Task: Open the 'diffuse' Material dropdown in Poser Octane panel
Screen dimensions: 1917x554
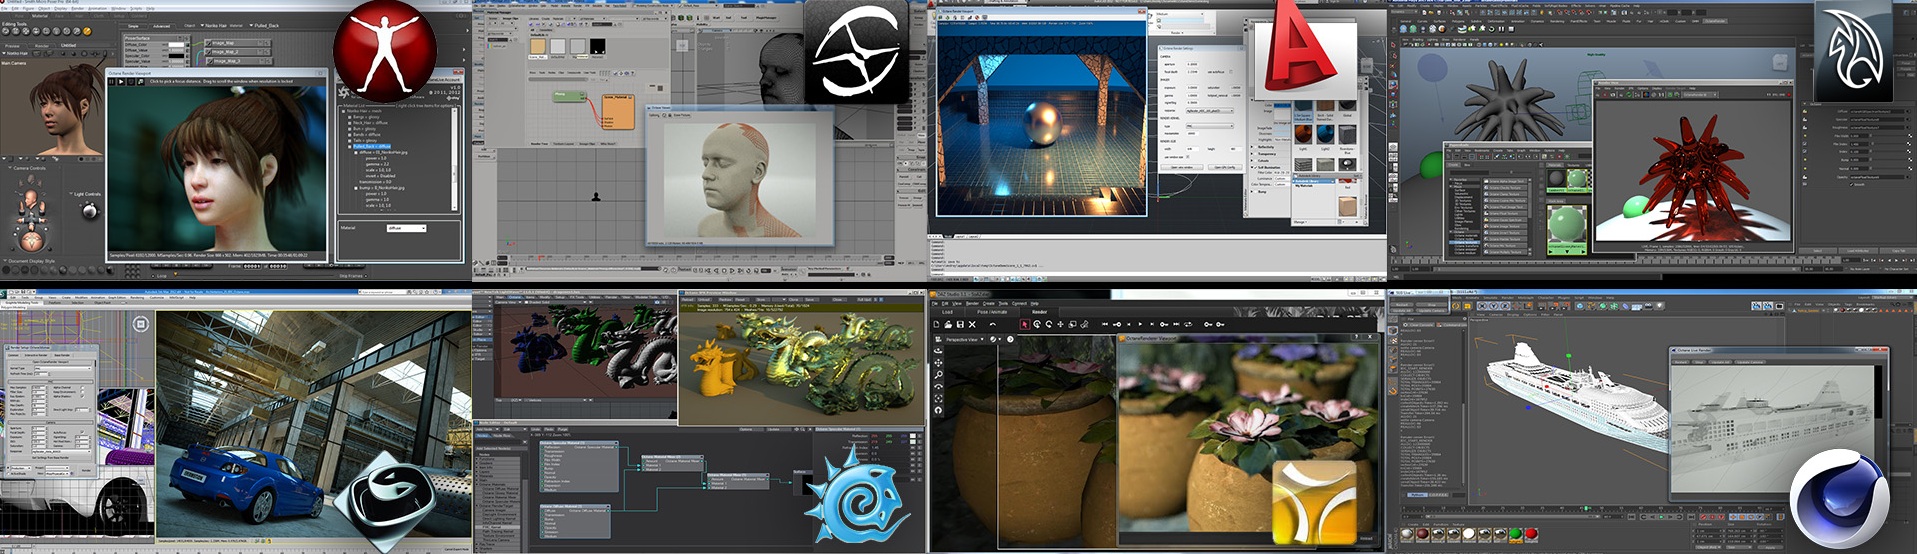Action: click(406, 228)
